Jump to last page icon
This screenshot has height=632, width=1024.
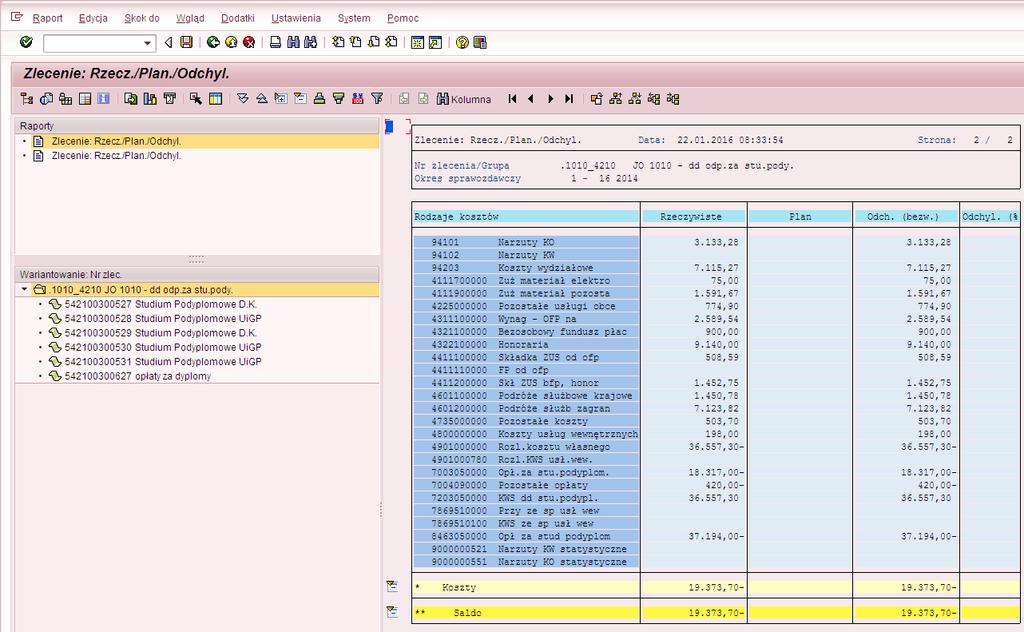(391, 42)
